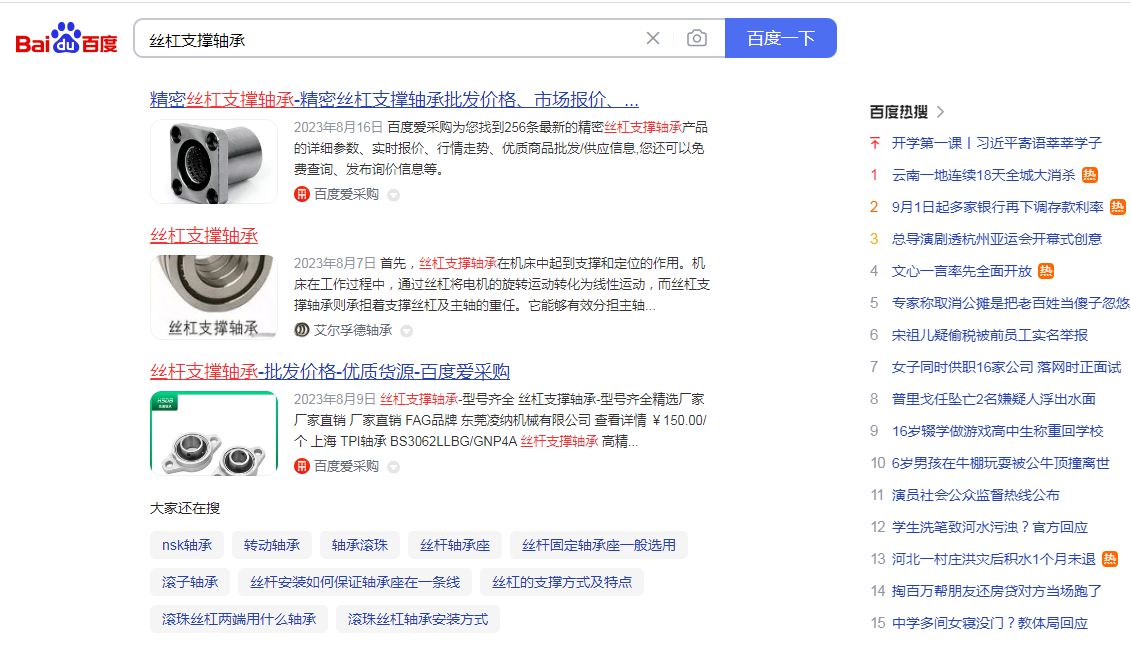Open the 百度爱采购 source link under the first result

point(346,194)
